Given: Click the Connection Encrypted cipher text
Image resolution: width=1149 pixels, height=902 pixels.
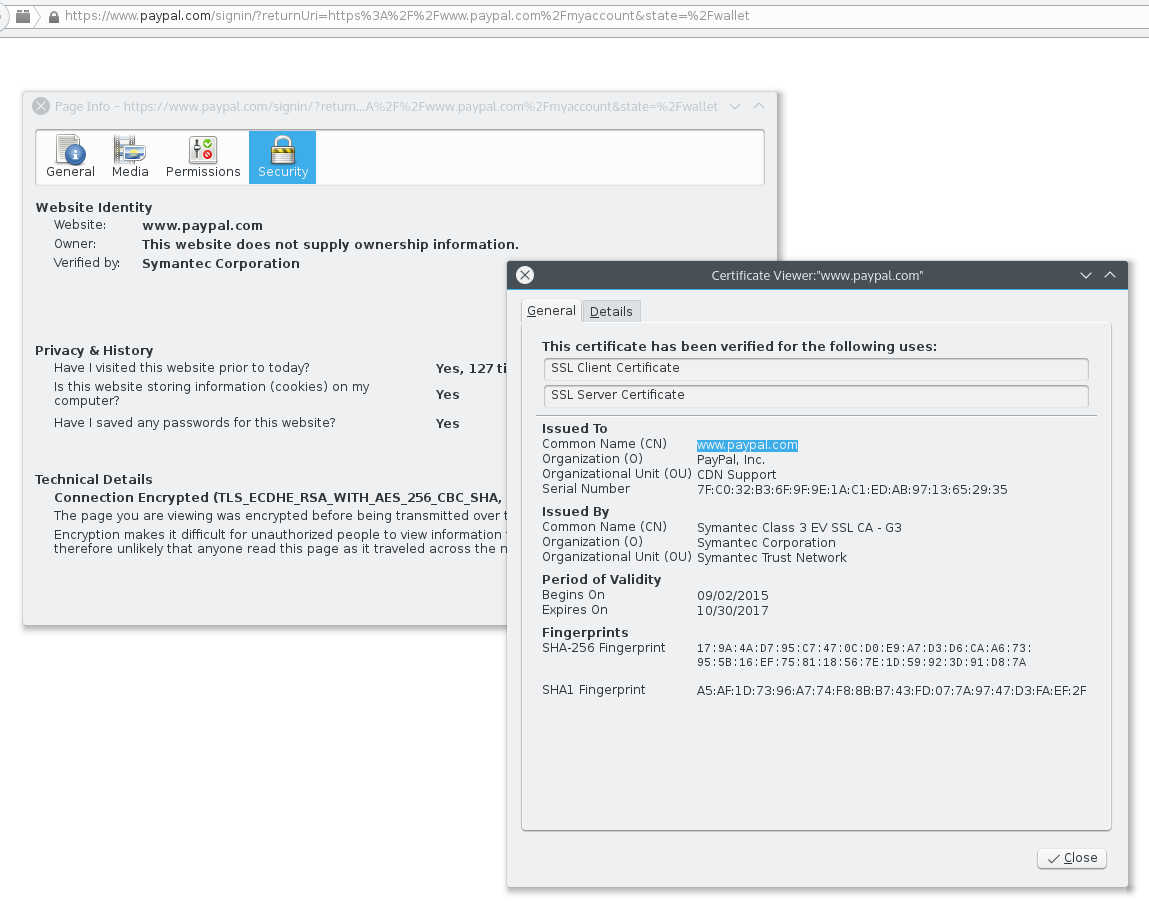Looking at the screenshot, I should (x=278, y=498).
